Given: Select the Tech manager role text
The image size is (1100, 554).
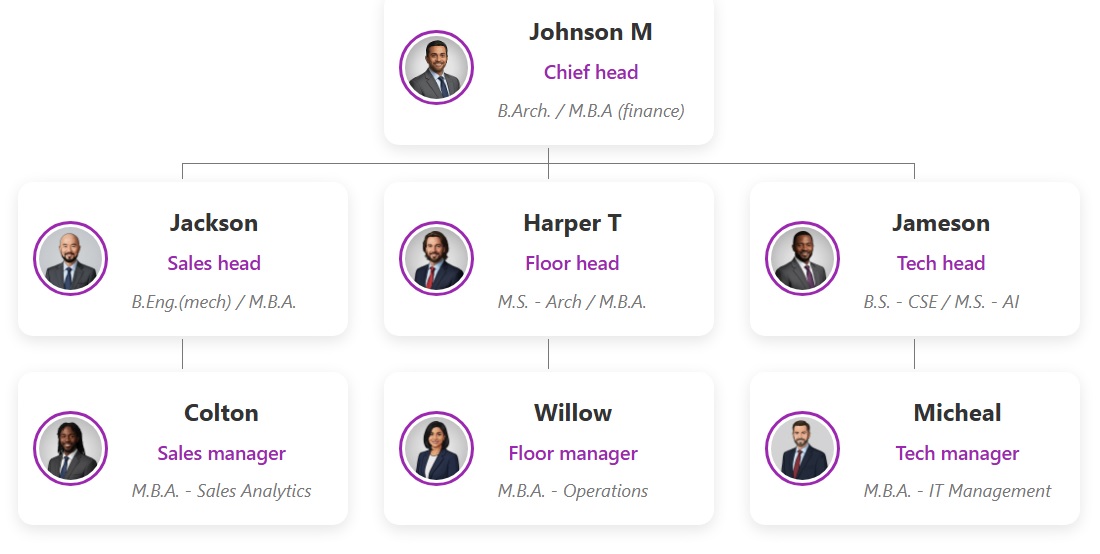Looking at the screenshot, I should [957, 453].
